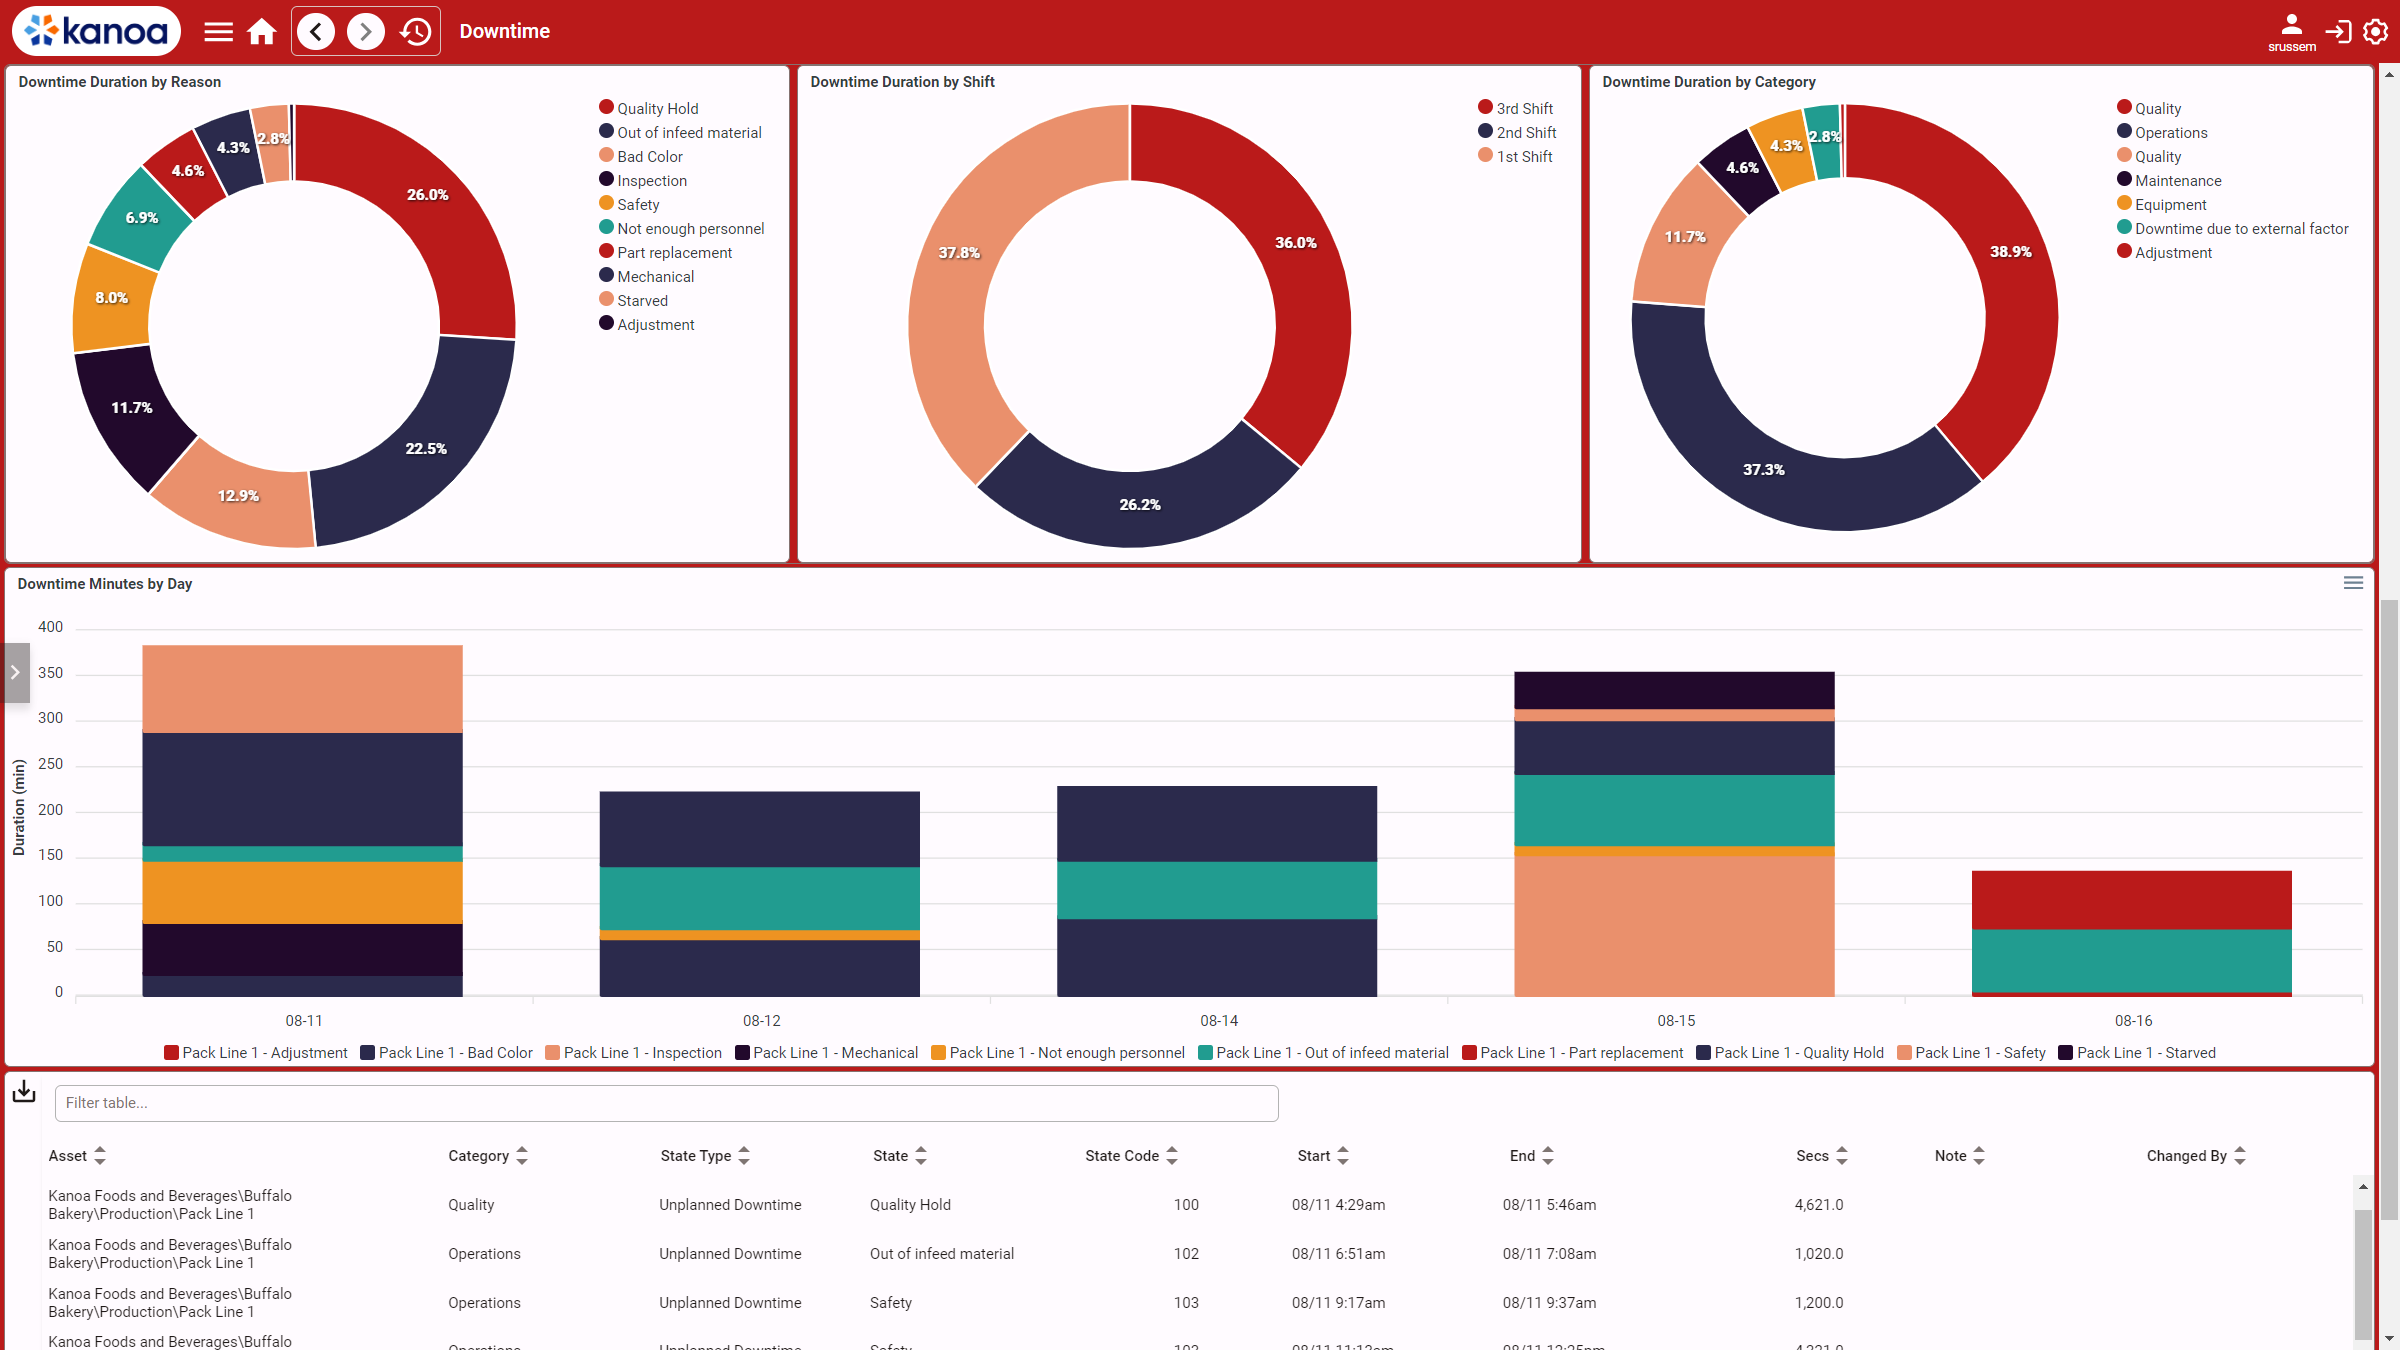
Task: Click Downtime Duration by Shift title
Action: [902, 82]
